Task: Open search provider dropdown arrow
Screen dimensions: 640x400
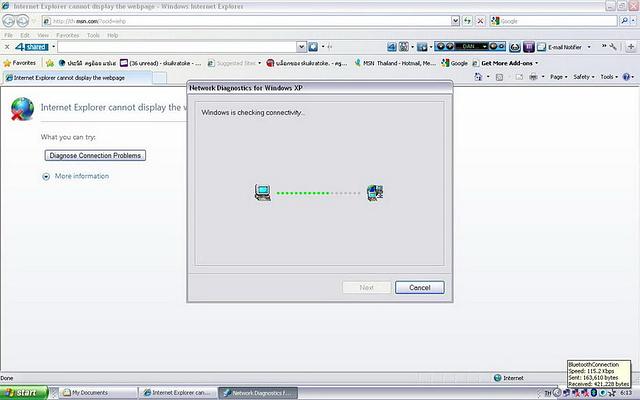Action: (635, 21)
